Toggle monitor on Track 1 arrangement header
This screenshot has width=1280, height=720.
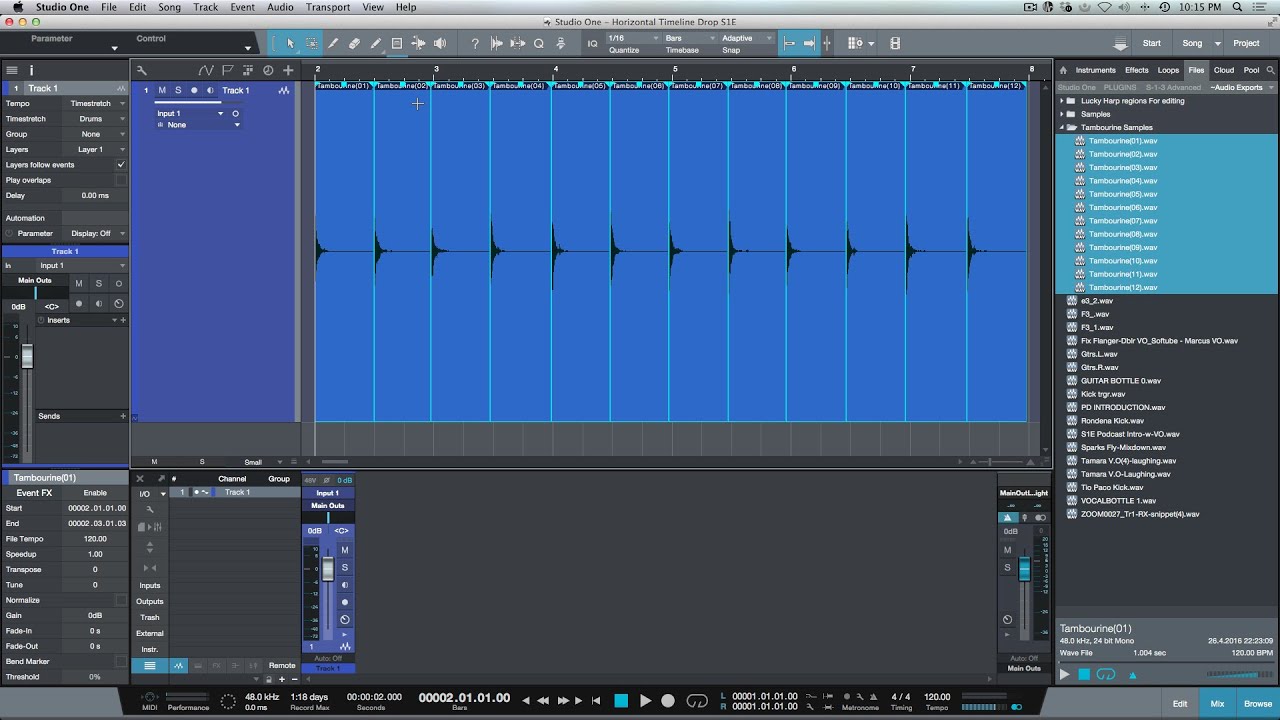coord(210,90)
